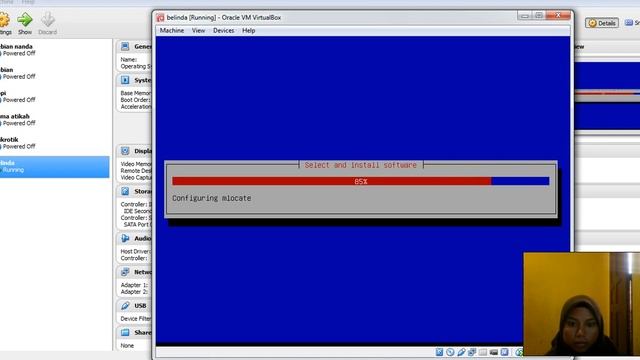The image size is (640, 360).
Task: Click the USB section icon
Action: [x=125, y=306]
